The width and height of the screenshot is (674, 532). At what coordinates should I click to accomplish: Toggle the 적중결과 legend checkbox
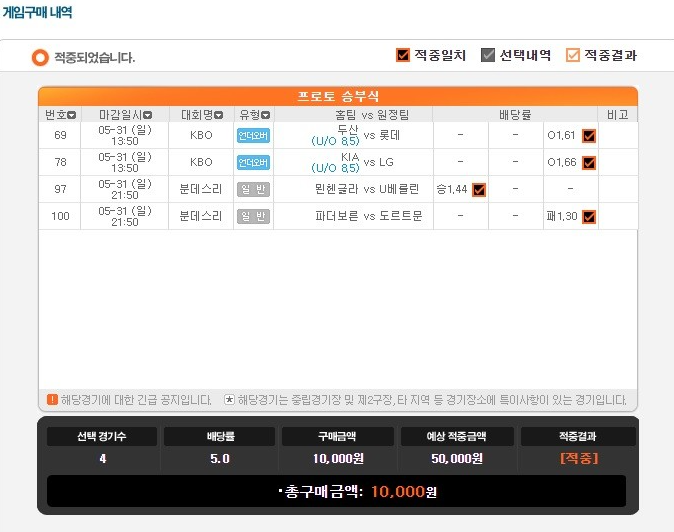pos(573,55)
